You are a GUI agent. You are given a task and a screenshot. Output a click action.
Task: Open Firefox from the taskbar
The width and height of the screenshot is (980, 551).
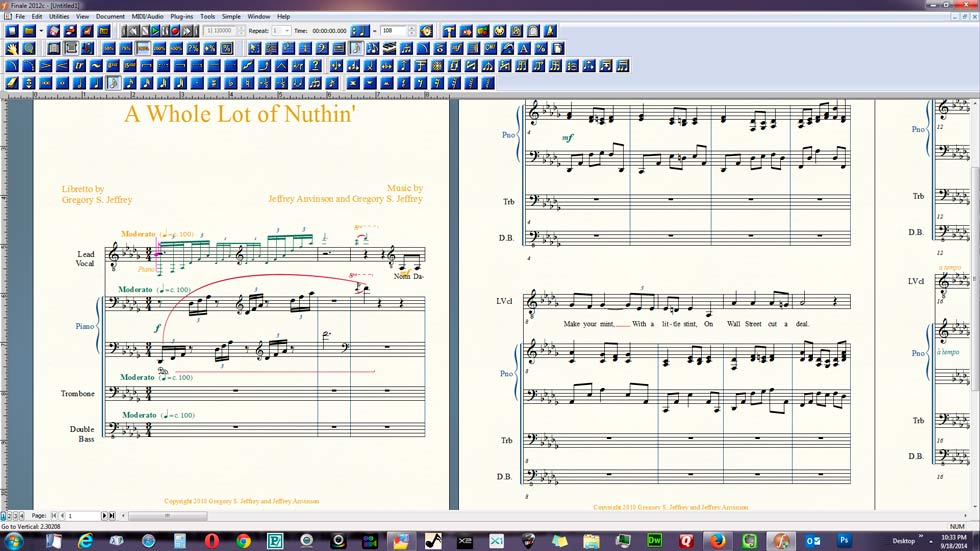(718, 540)
